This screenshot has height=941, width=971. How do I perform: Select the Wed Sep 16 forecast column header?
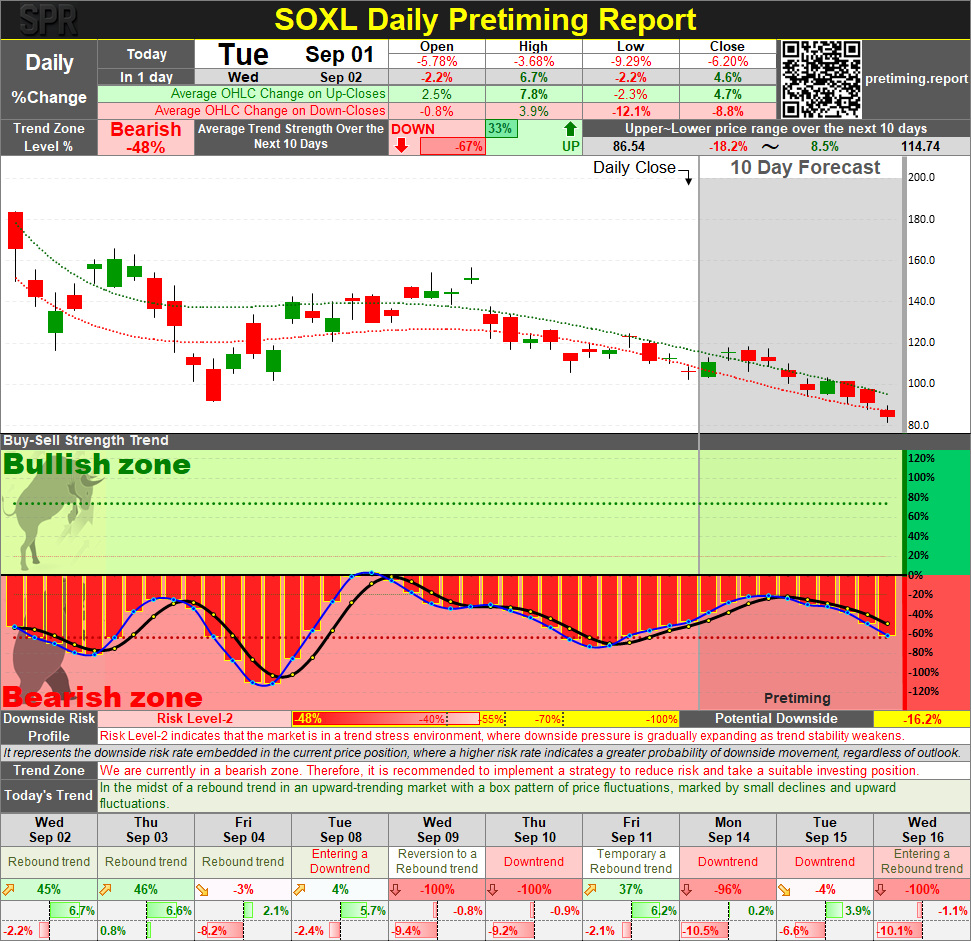[922, 830]
